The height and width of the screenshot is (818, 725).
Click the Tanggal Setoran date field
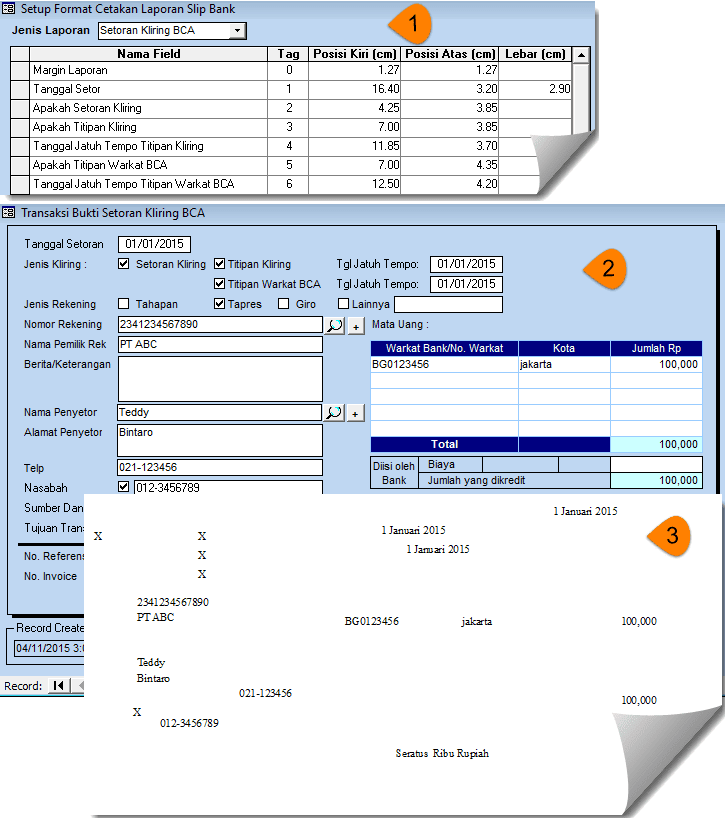pyautogui.click(x=154, y=244)
